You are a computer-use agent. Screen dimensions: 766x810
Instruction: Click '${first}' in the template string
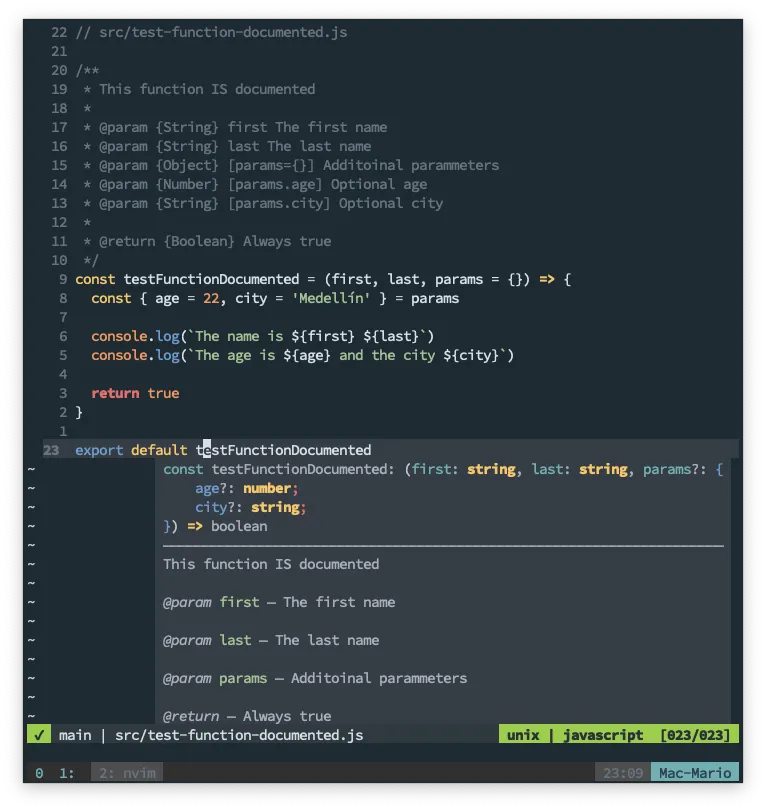323,336
